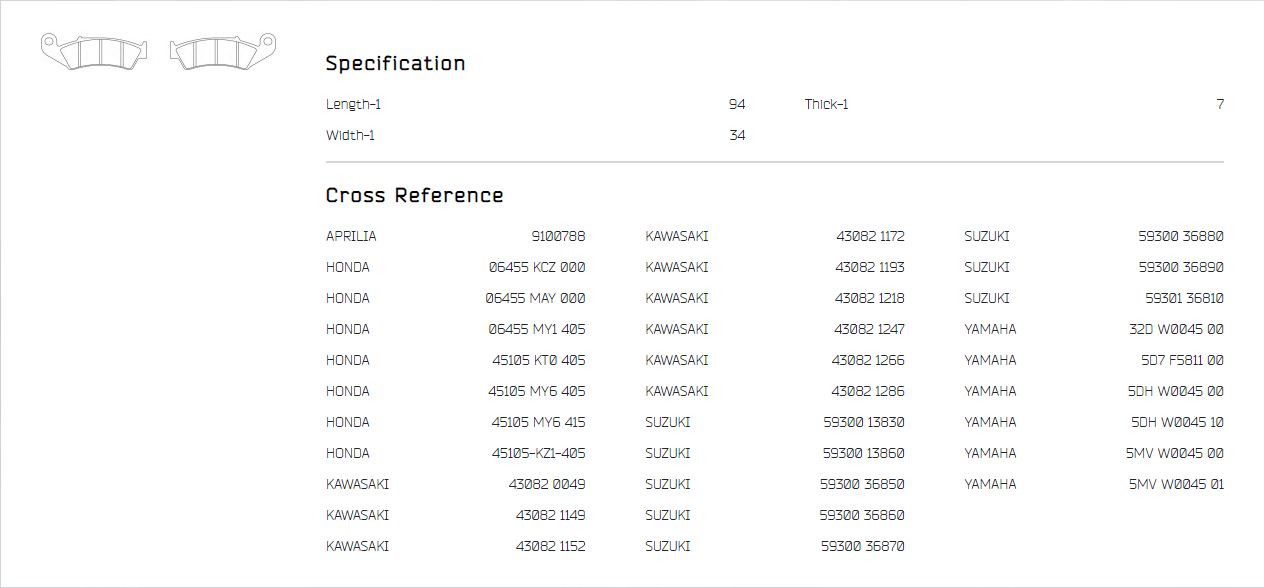Click Honda part 45105 KT0 405
This screenshot has width=1264, height=588.
point(538,360)
